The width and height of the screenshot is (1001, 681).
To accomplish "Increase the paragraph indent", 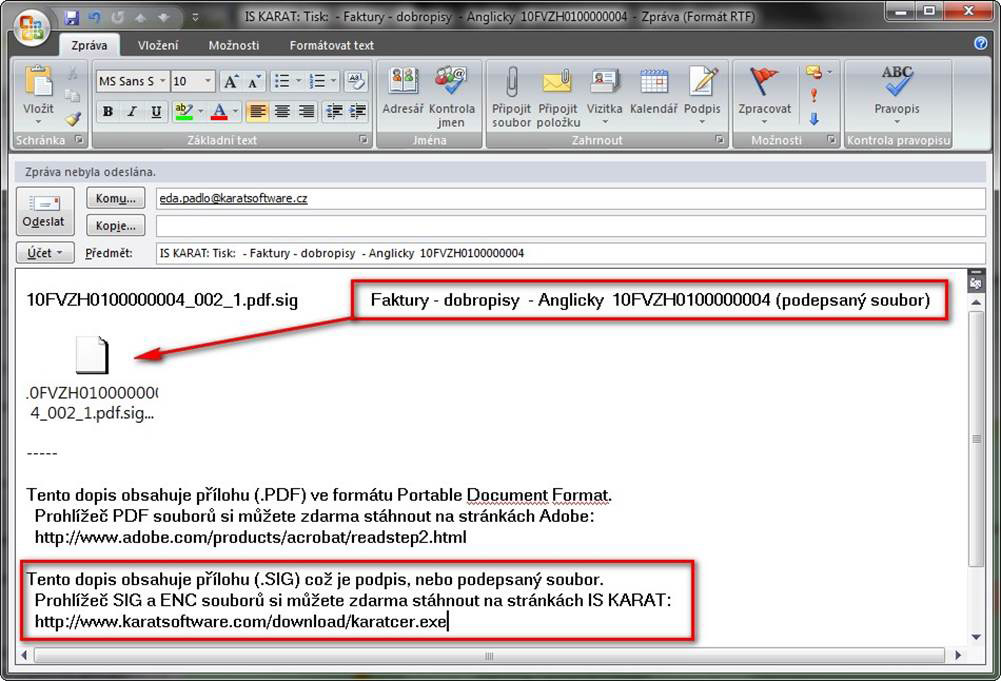I will pos(358,112).
